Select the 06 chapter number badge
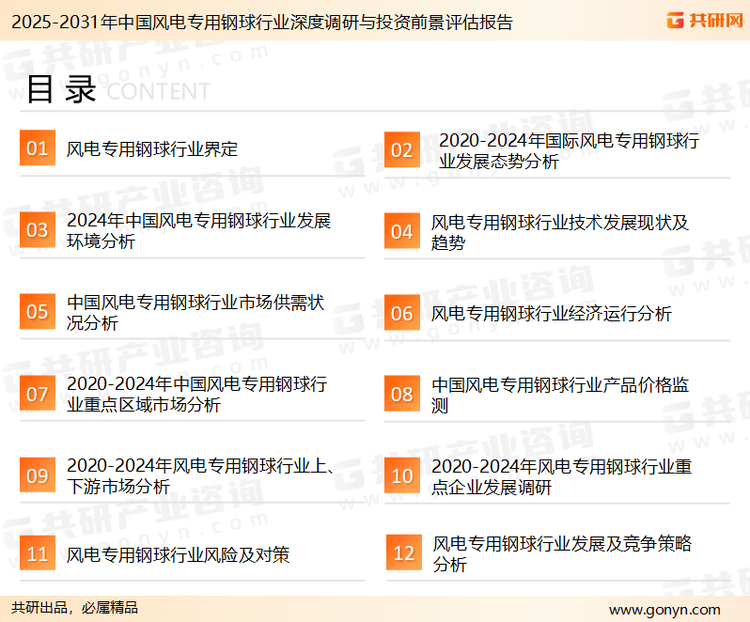 click(402, 313)
